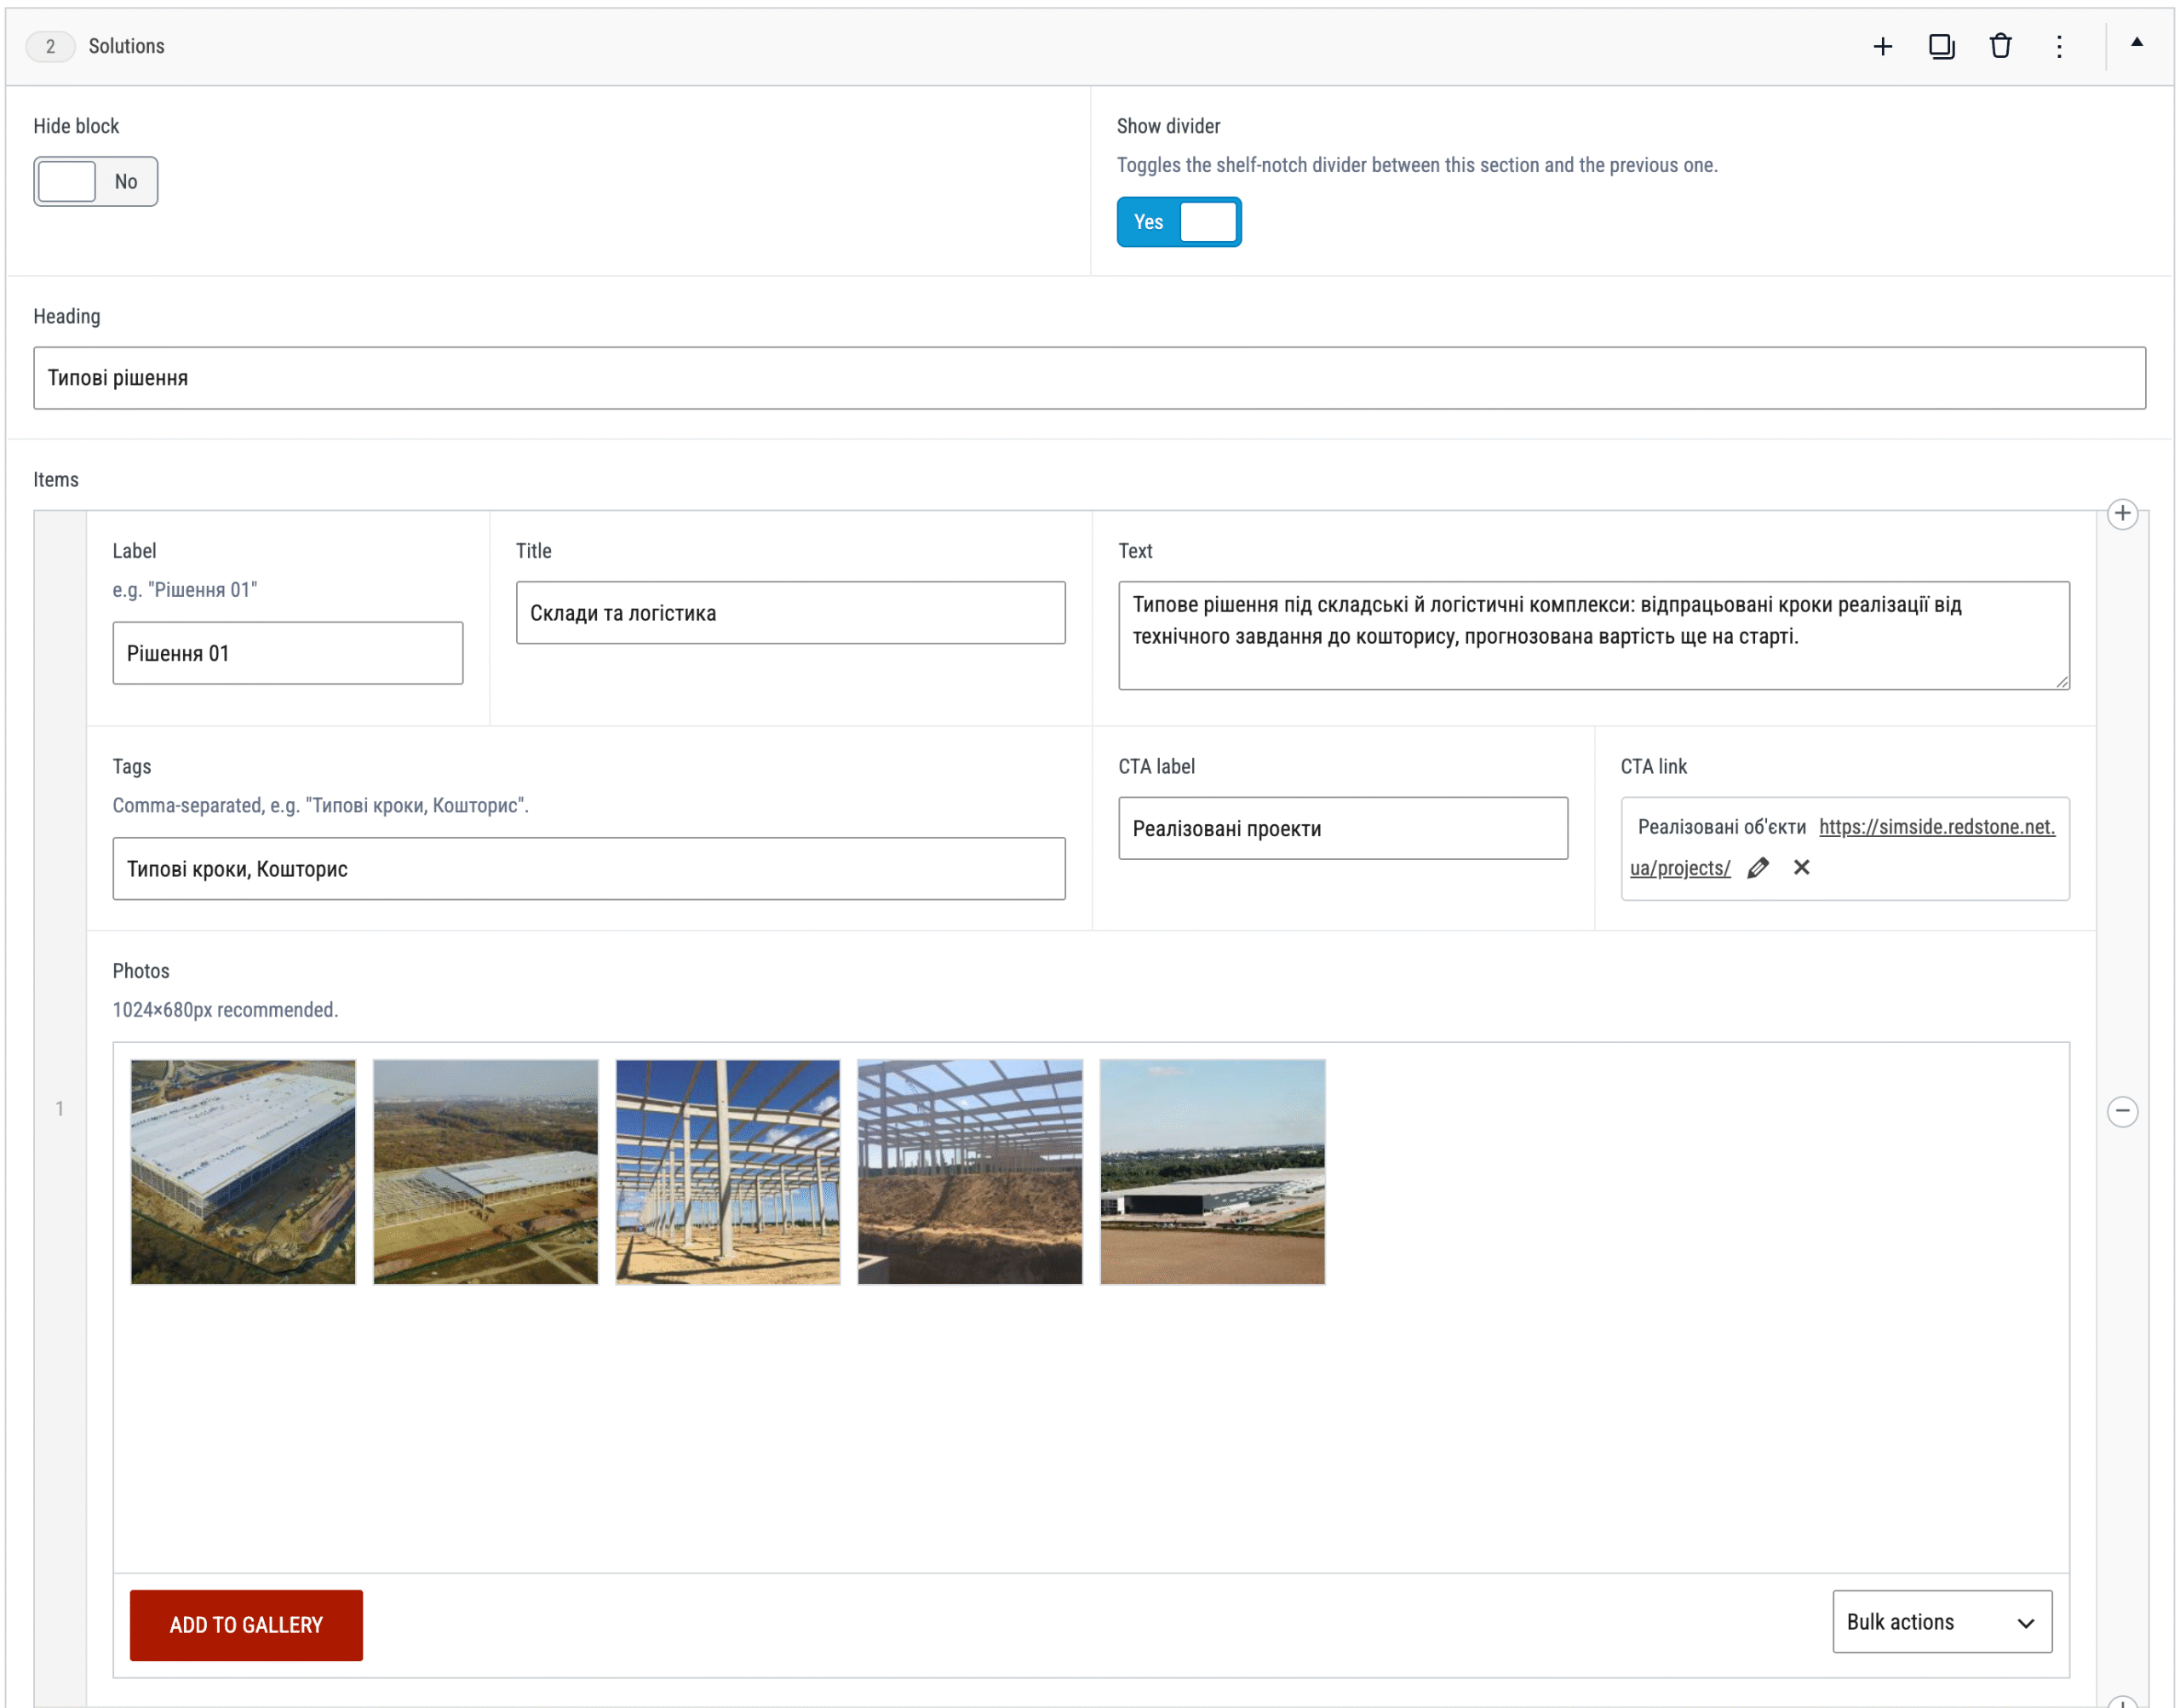Click the row 1 drag handle number

(60, 1108)
